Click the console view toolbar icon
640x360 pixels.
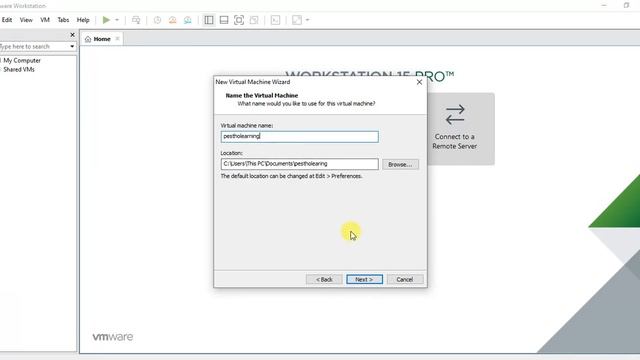tap(276, 20)
